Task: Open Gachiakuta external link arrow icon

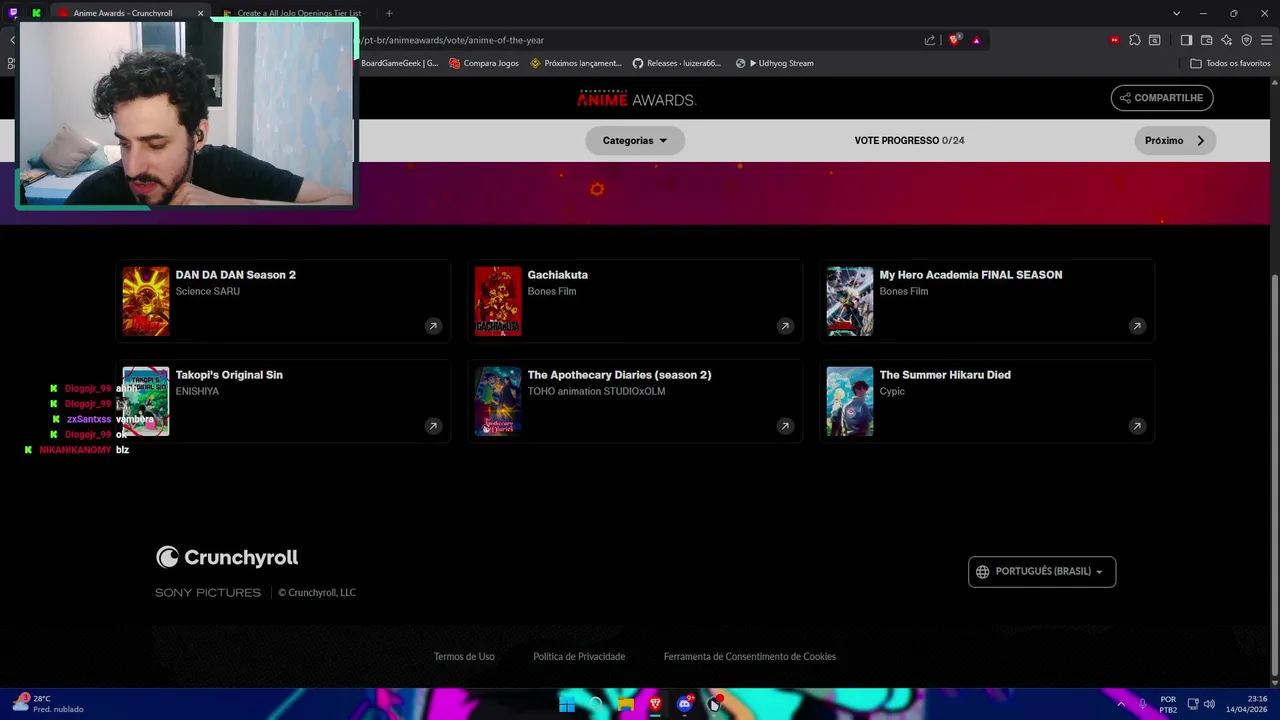Action: [785, 326]
